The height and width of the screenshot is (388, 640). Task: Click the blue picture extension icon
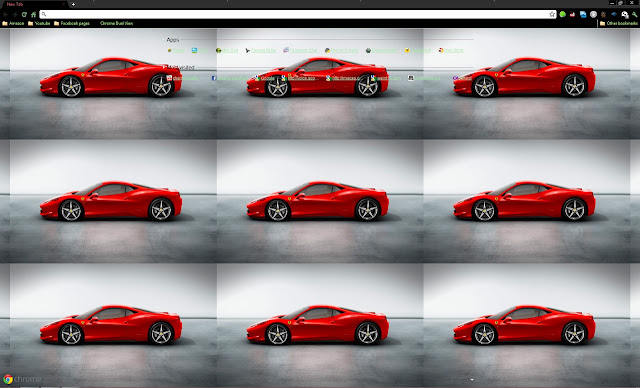point(583,14)
